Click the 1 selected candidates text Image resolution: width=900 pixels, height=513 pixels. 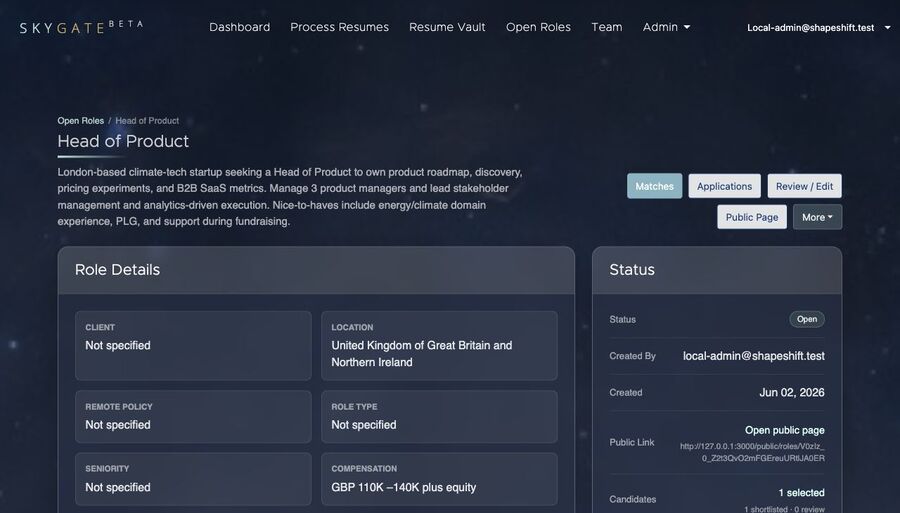pos(801,493)
